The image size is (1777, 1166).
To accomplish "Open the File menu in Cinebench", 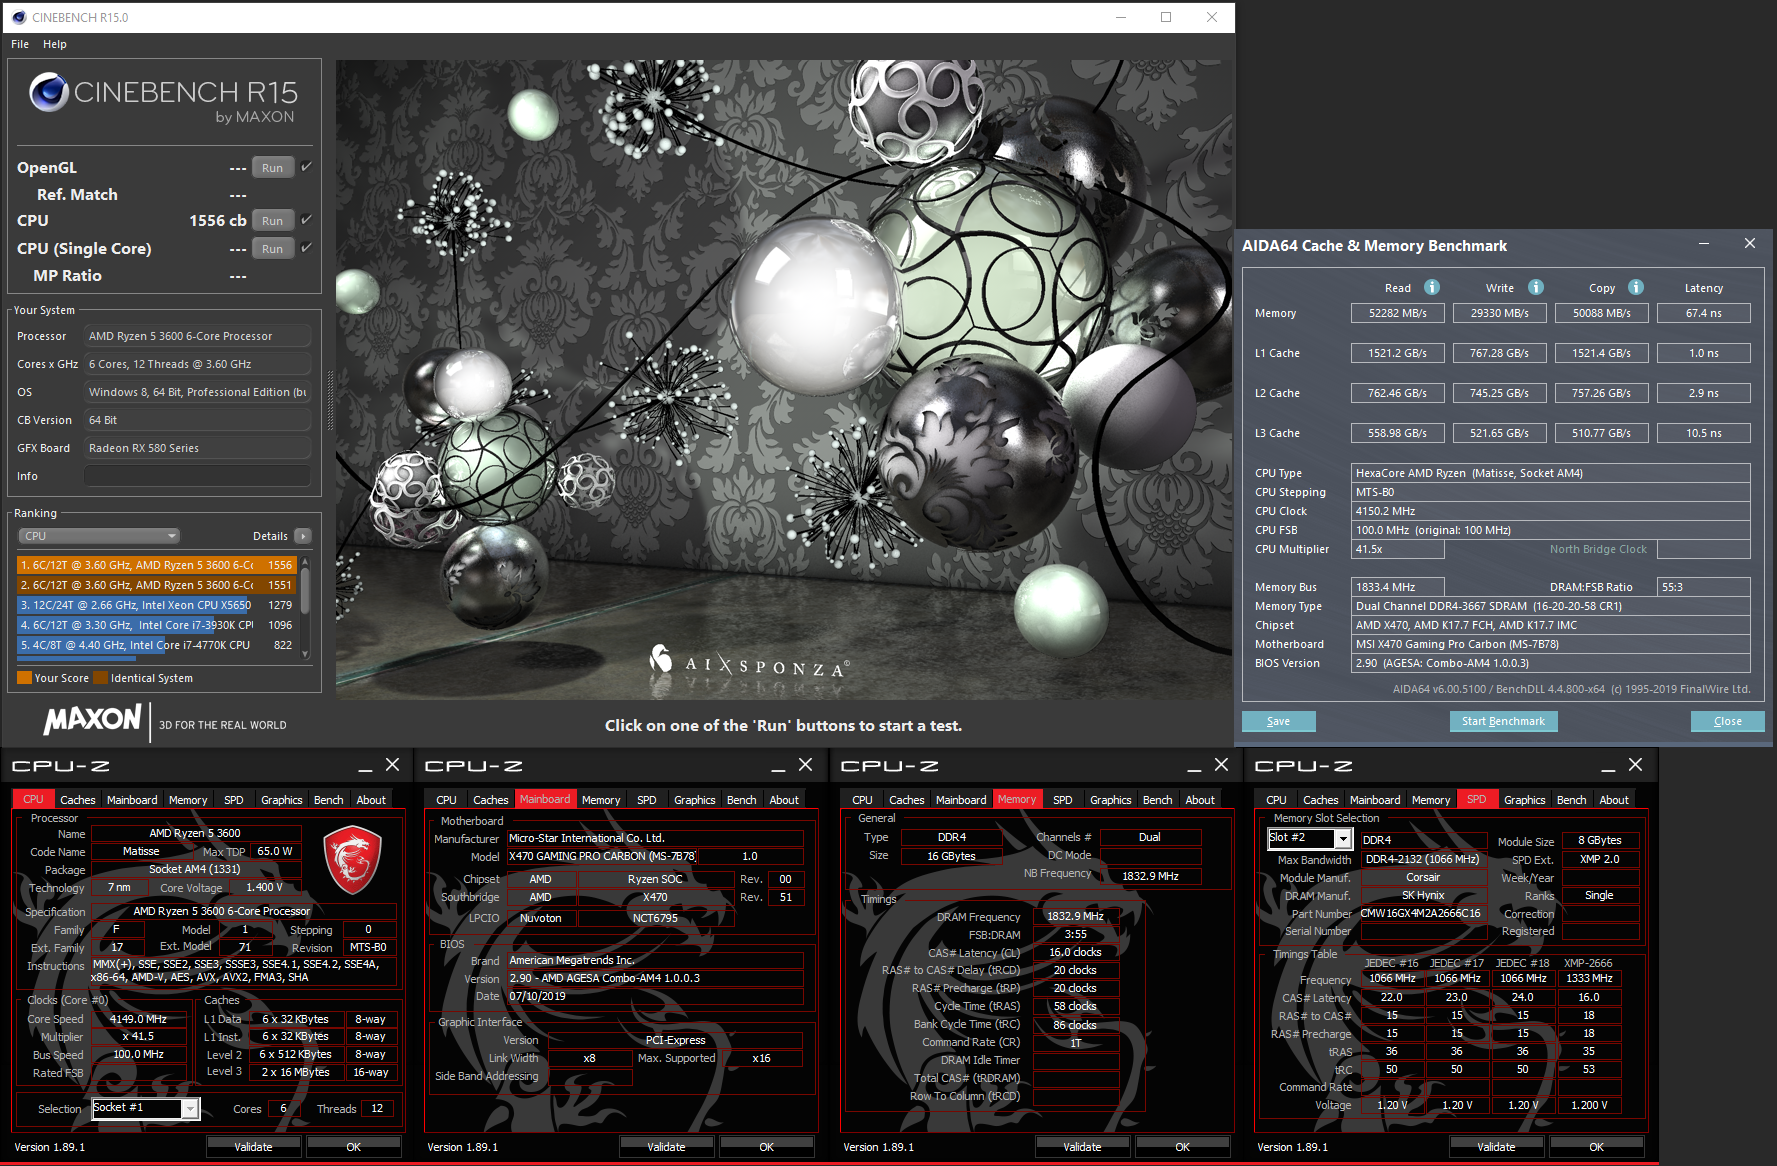I will 20,44.
